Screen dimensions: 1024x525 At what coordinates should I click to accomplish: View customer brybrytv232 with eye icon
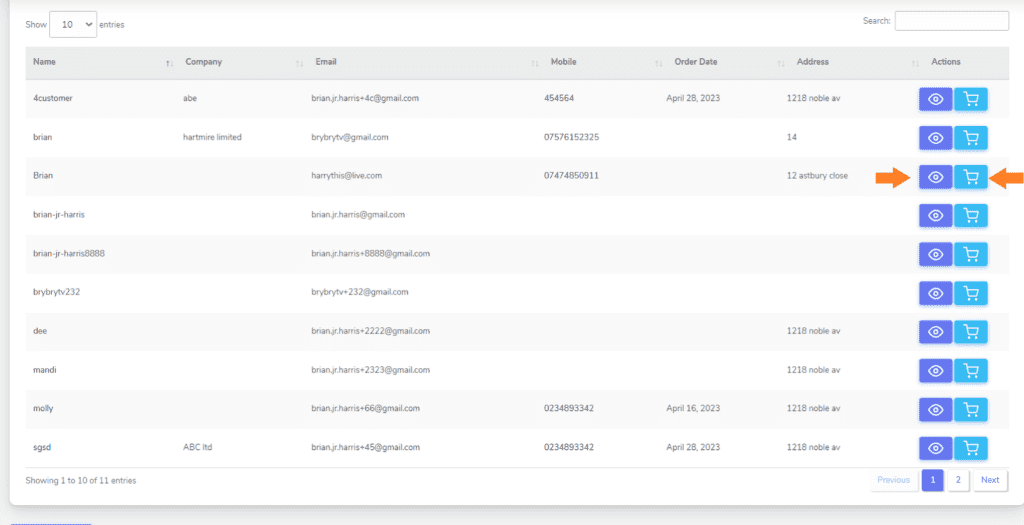pyautogui.click(x=935, y=293)
